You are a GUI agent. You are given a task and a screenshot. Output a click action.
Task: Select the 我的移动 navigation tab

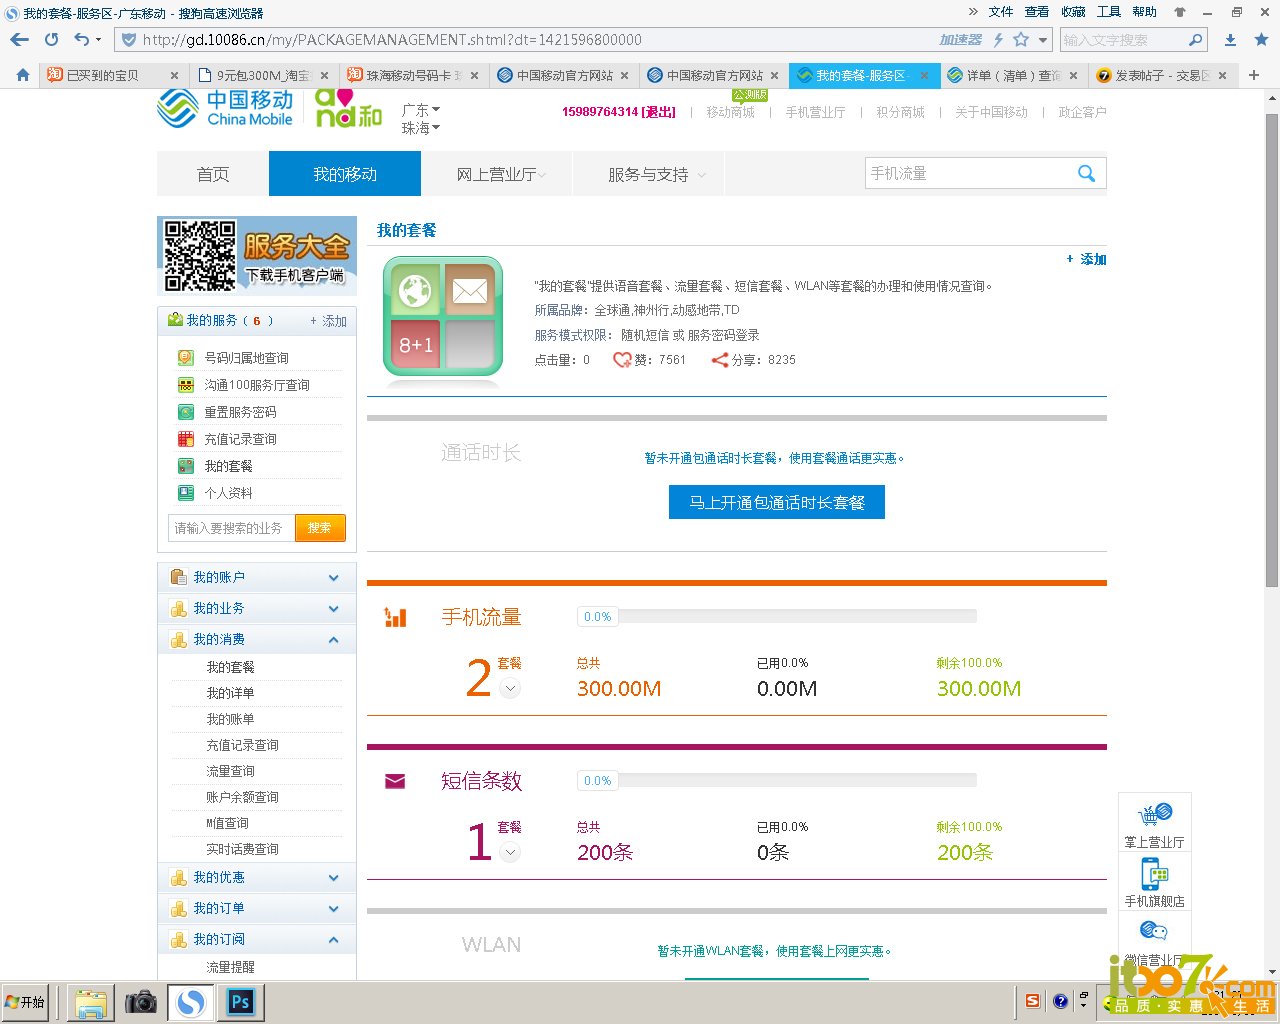pyautogui.click(x=345, y=174)
